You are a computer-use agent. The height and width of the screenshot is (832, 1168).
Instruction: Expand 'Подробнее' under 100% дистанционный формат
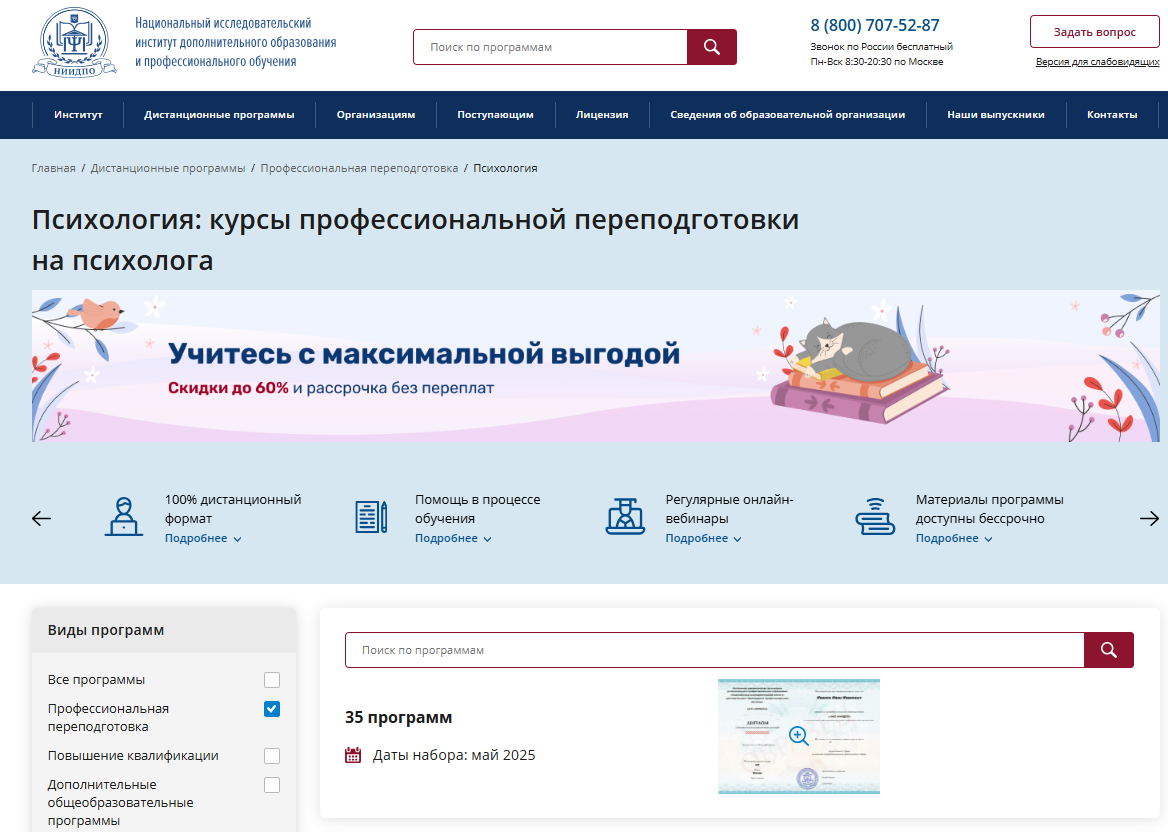pos(203,539)
